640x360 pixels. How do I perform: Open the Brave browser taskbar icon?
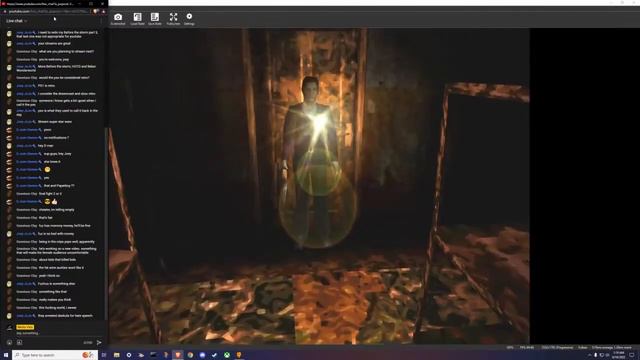[x=178, y=355]
